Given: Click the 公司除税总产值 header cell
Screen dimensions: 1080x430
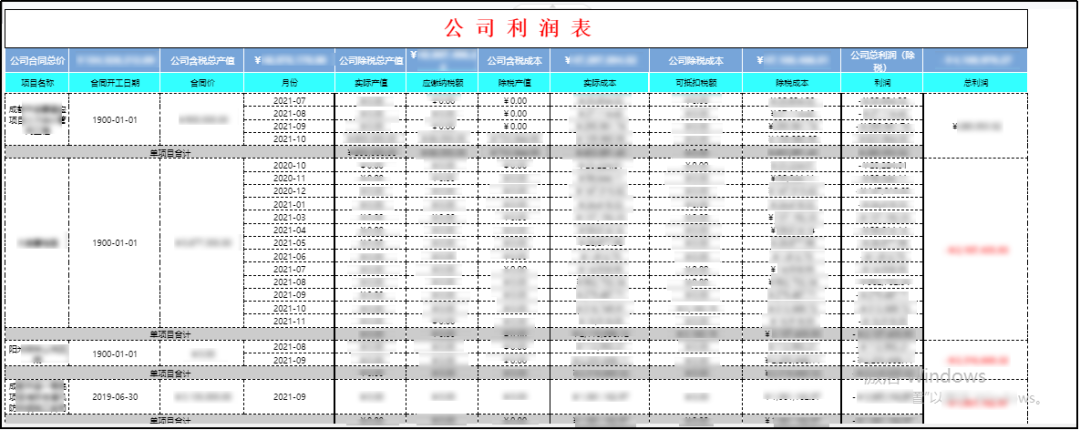Looking at the screenshot, I should tap(371, 61).
